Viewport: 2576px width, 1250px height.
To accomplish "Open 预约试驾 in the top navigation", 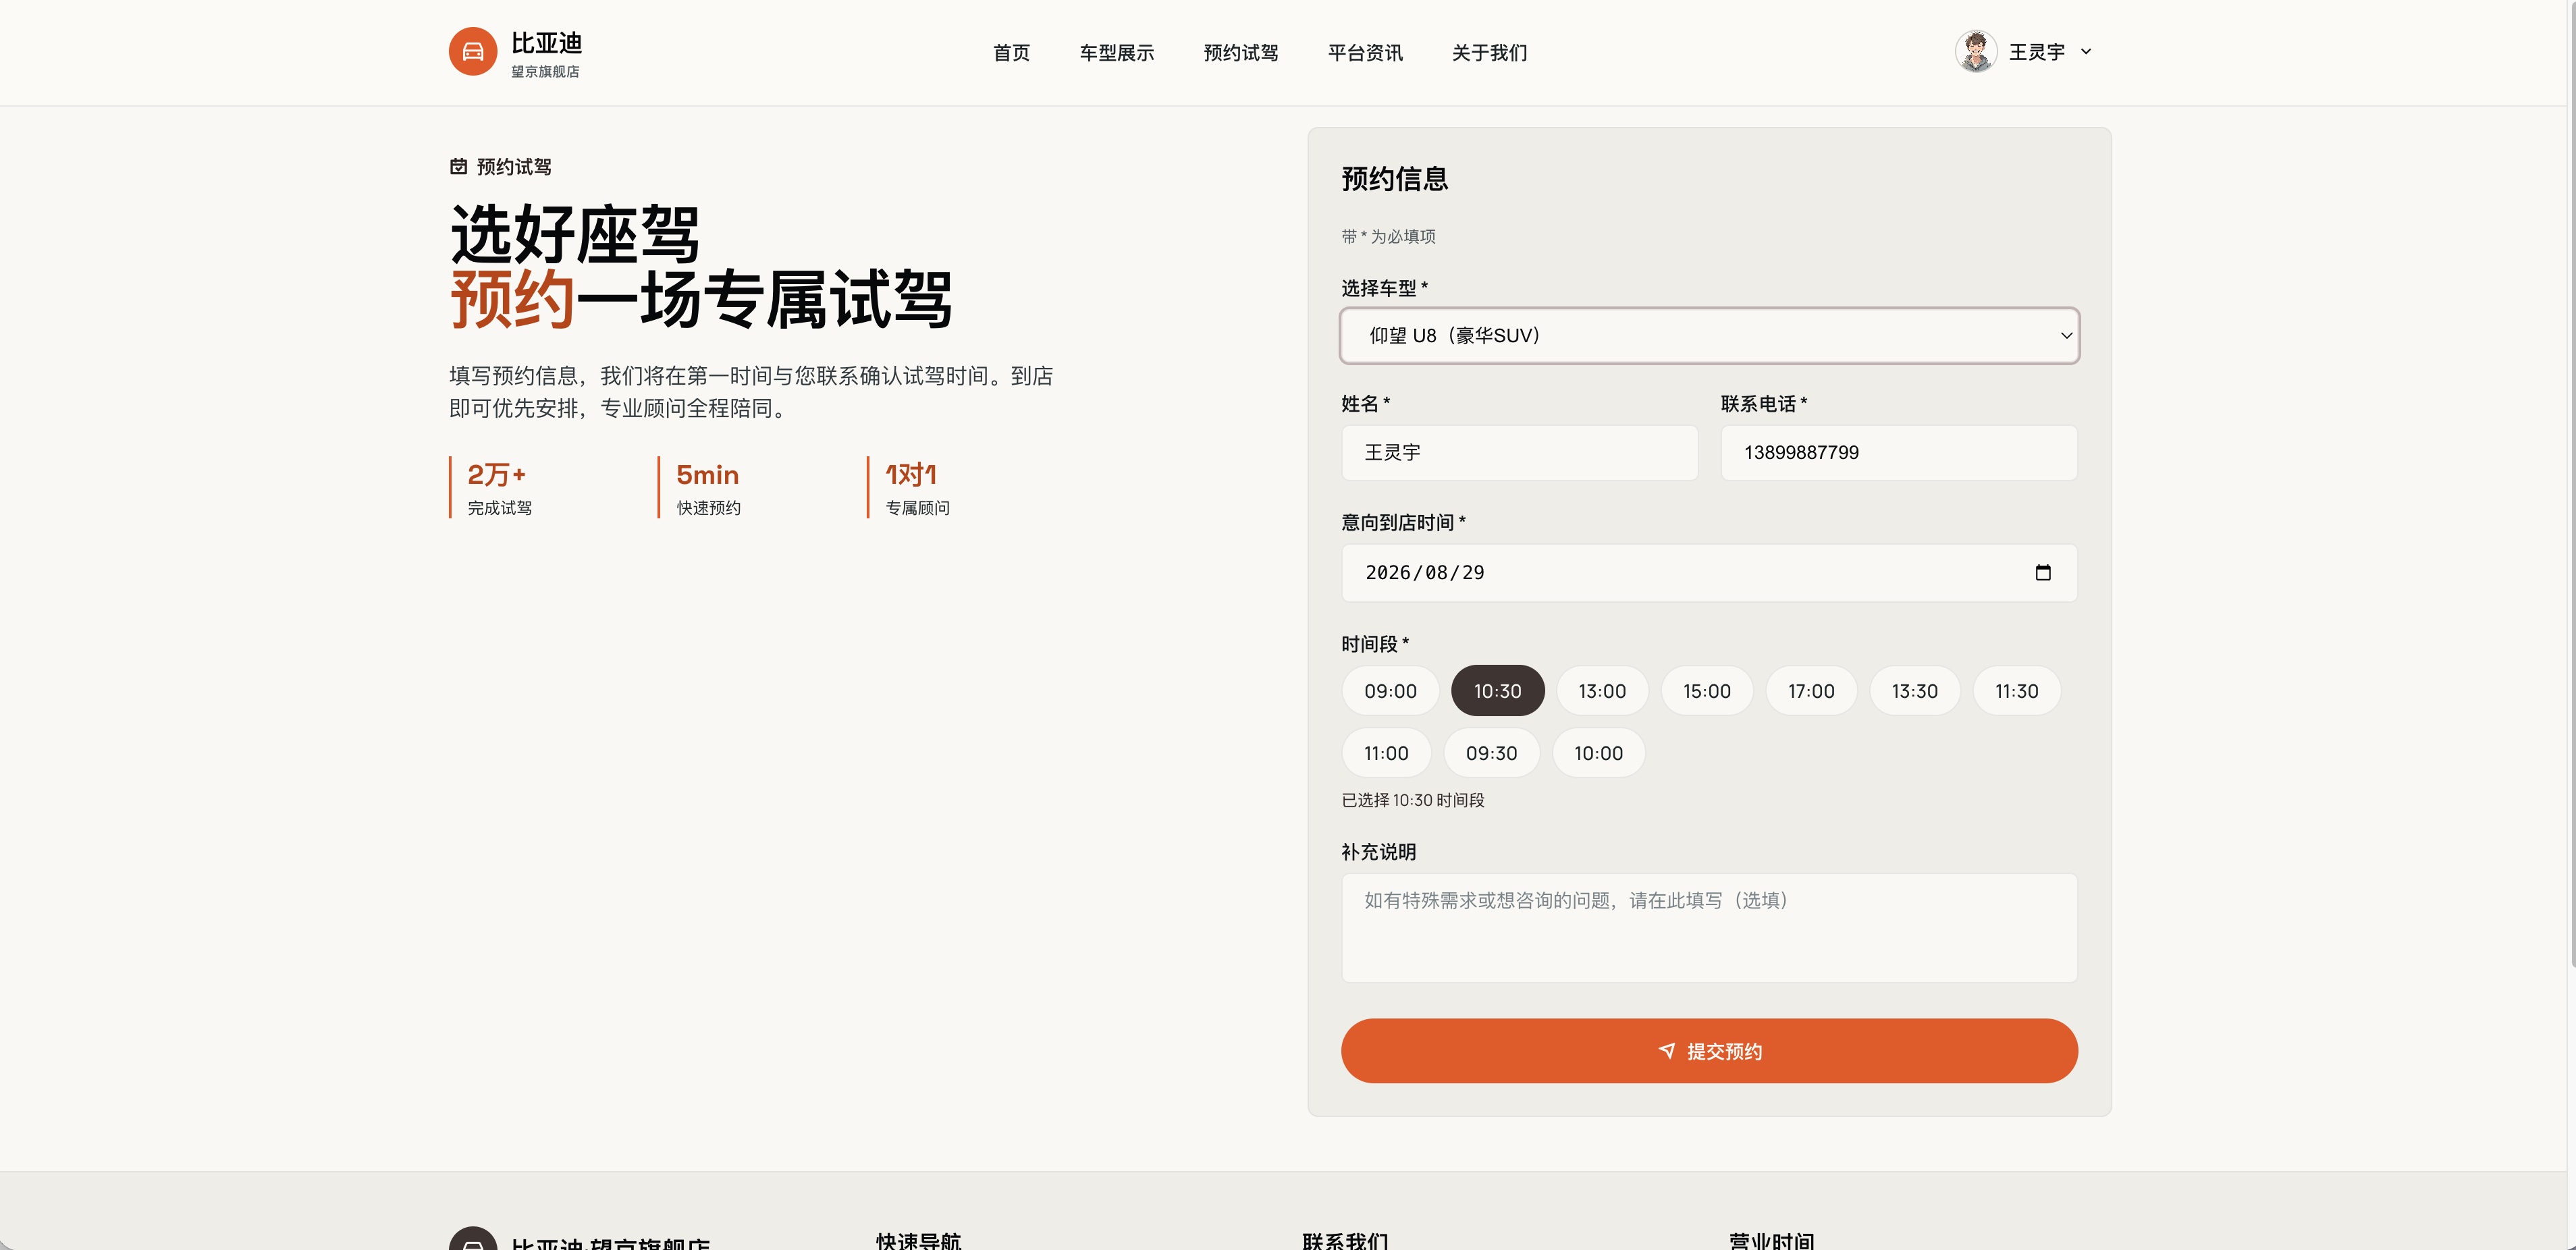I will tap(1241, 53).
